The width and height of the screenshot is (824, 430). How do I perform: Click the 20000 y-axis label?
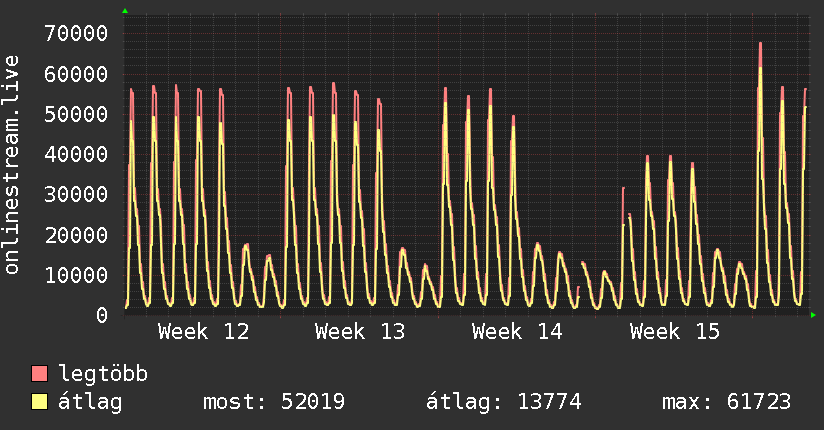[x=76, y=235]
